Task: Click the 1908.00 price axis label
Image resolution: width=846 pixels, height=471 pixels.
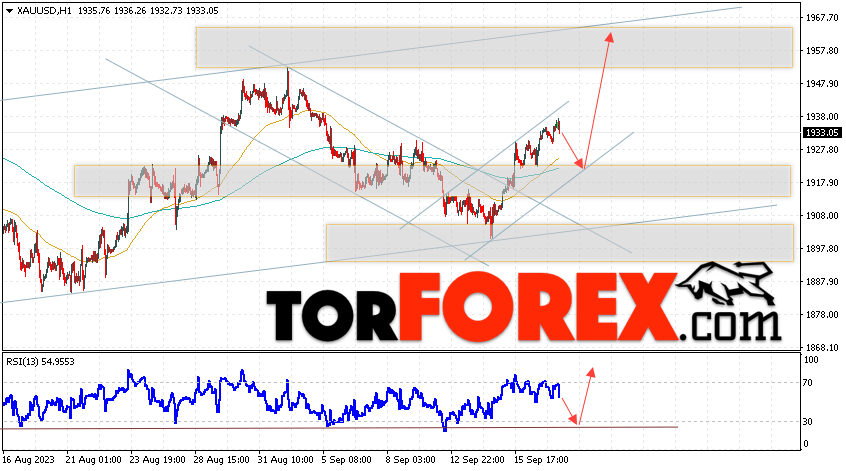Action: (822, 216)
